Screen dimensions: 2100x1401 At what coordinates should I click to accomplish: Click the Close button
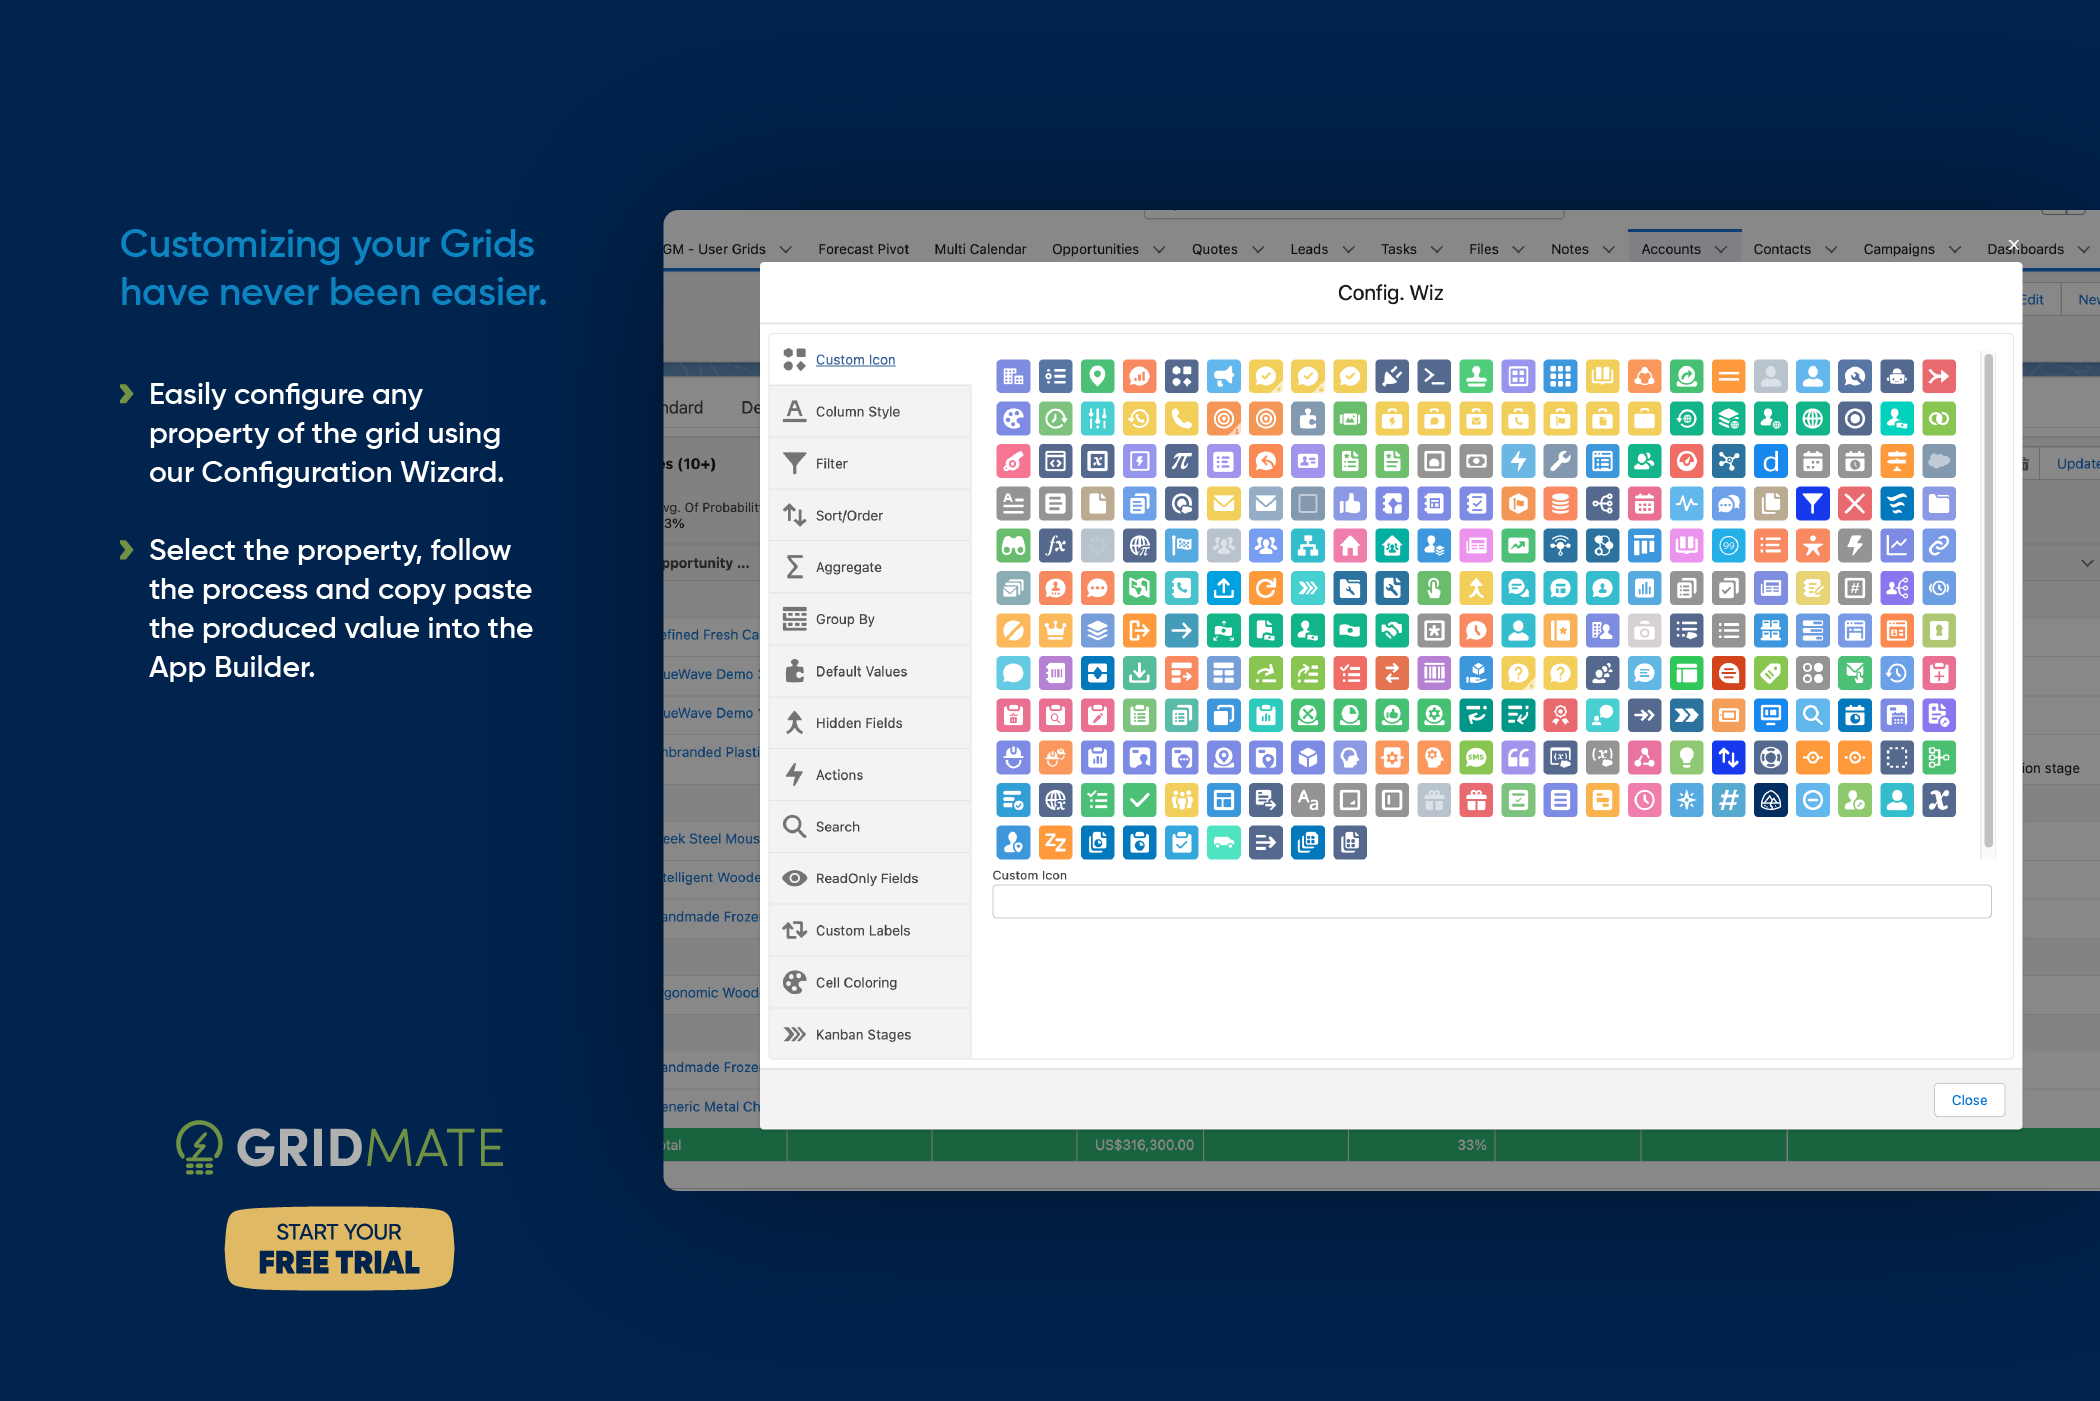pos(1968,1099)
